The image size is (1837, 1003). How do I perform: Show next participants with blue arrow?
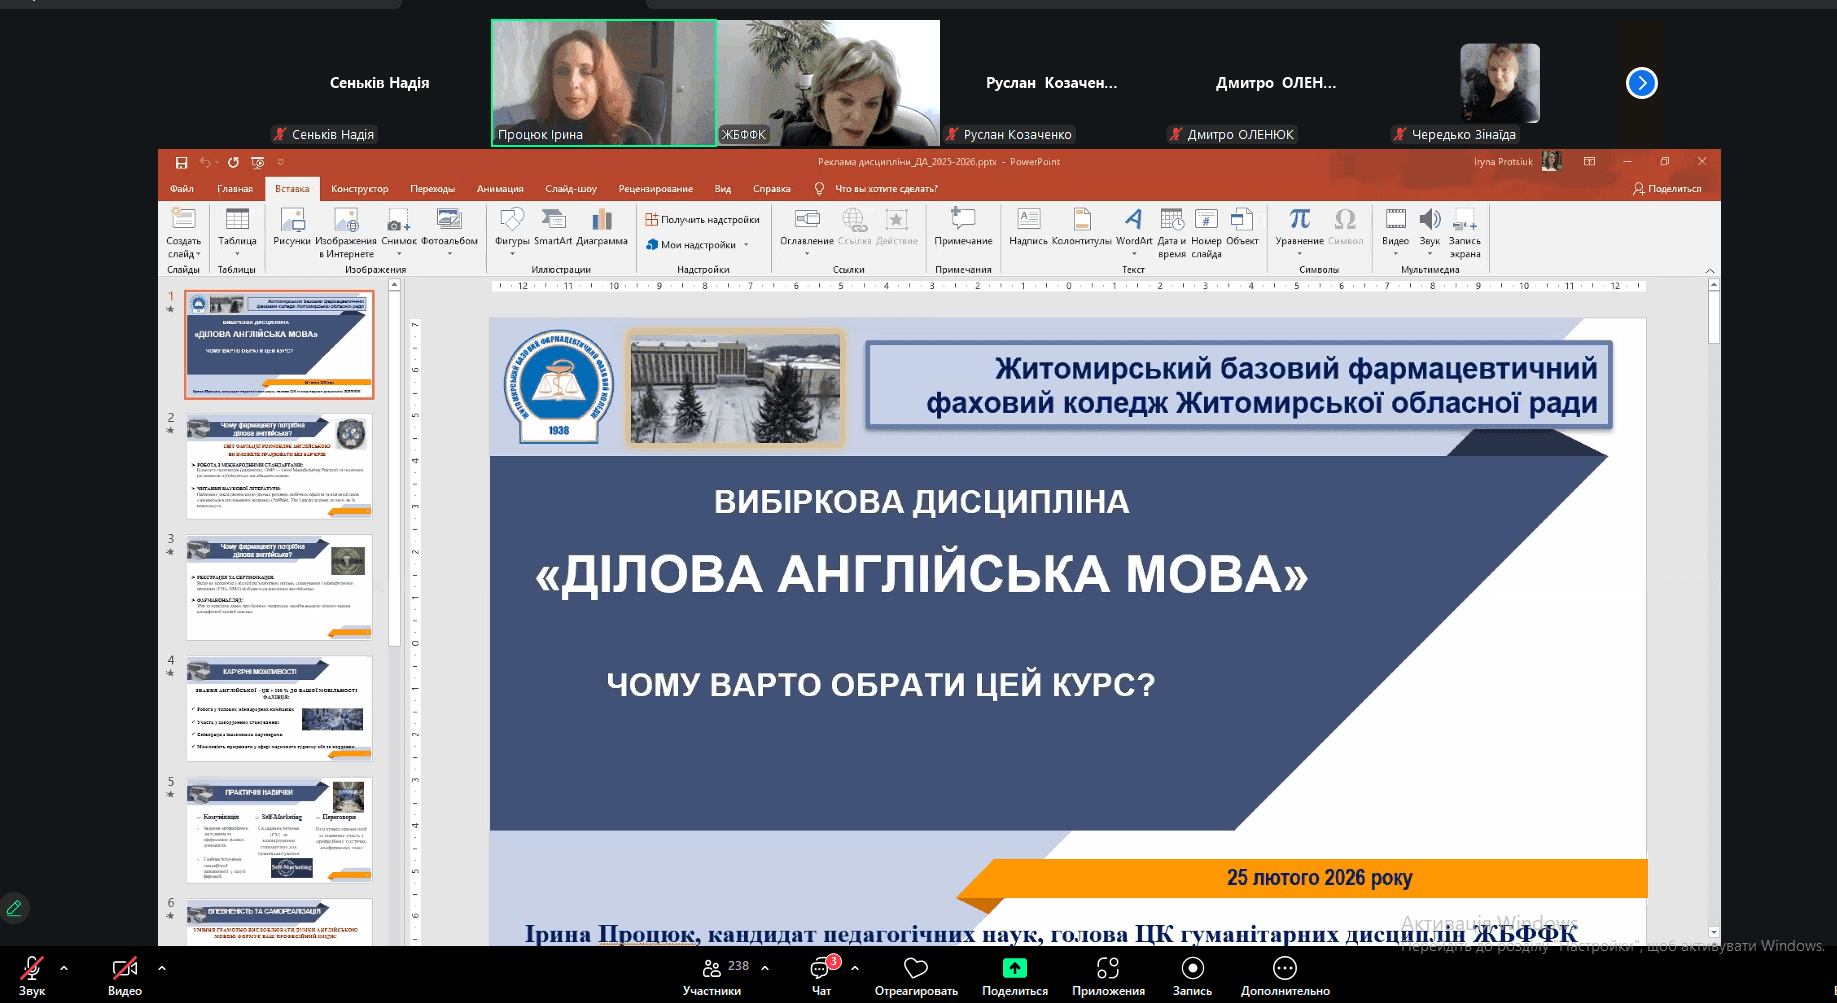(x=1642, y=83)
